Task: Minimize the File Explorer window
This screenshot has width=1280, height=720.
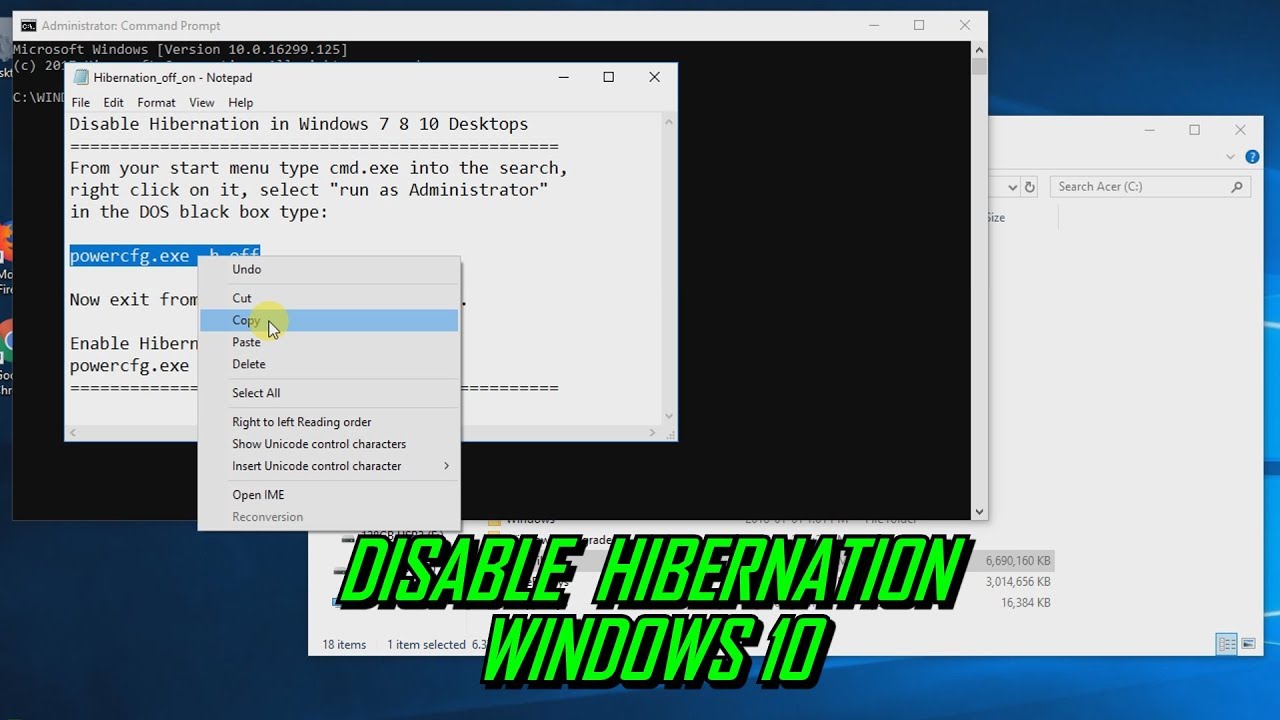Action: click(1148, 130)
